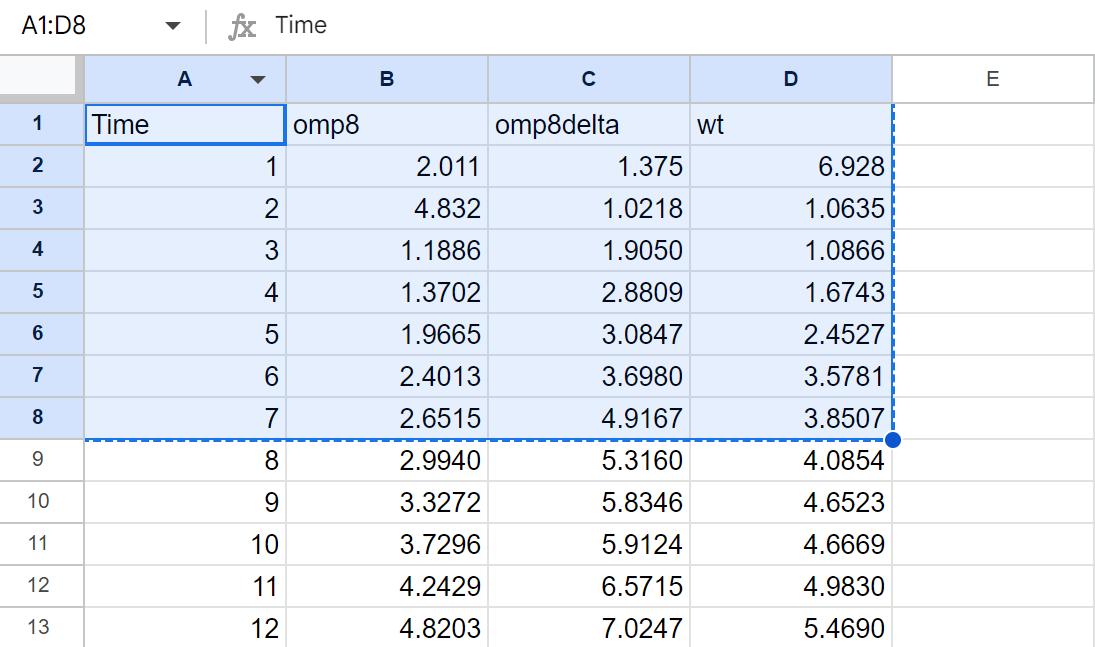The width and height of the screenshot is (1095, 647).
Task: Click the select-all corner box
Action: (40, 78)
